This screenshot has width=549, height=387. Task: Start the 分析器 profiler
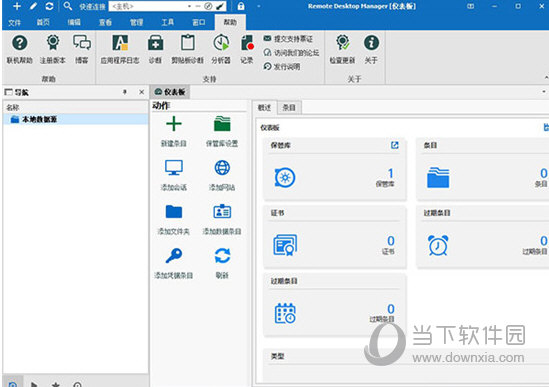[221, 49]
